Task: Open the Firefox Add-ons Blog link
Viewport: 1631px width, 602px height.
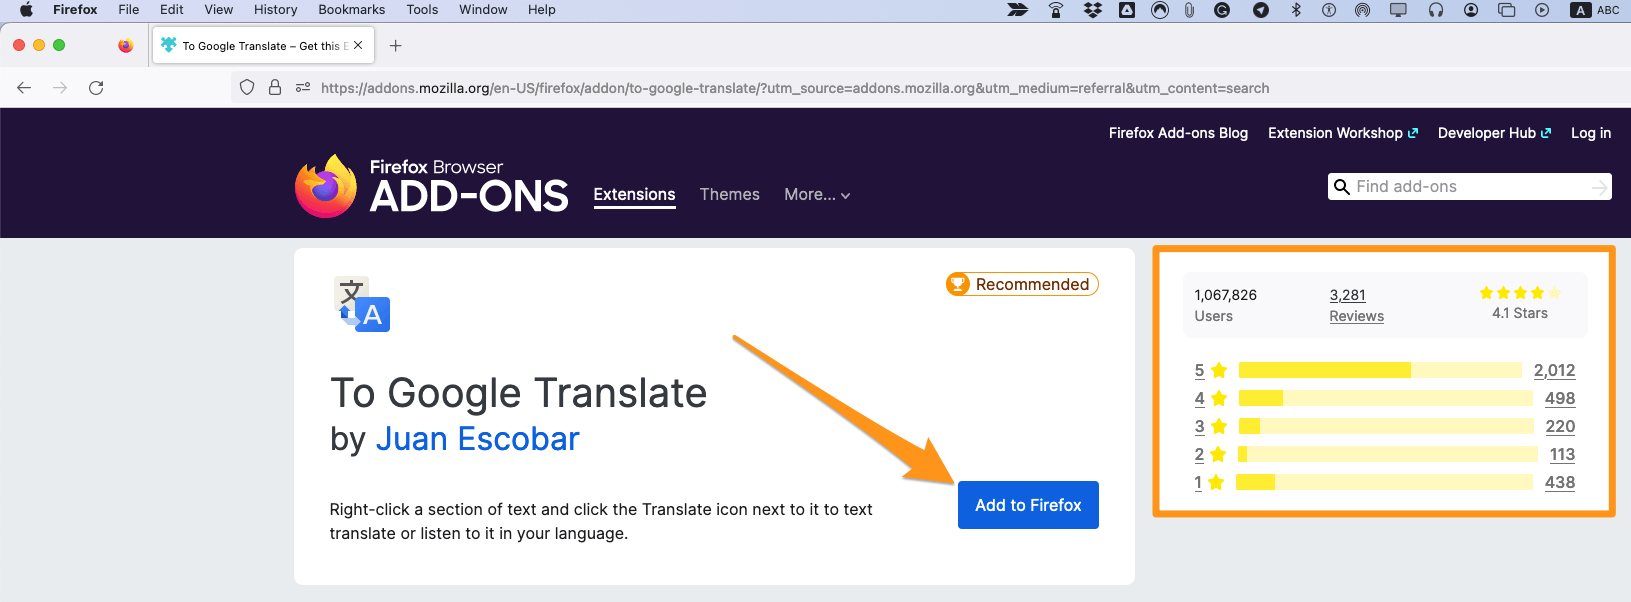Action: pos(1178,133)
